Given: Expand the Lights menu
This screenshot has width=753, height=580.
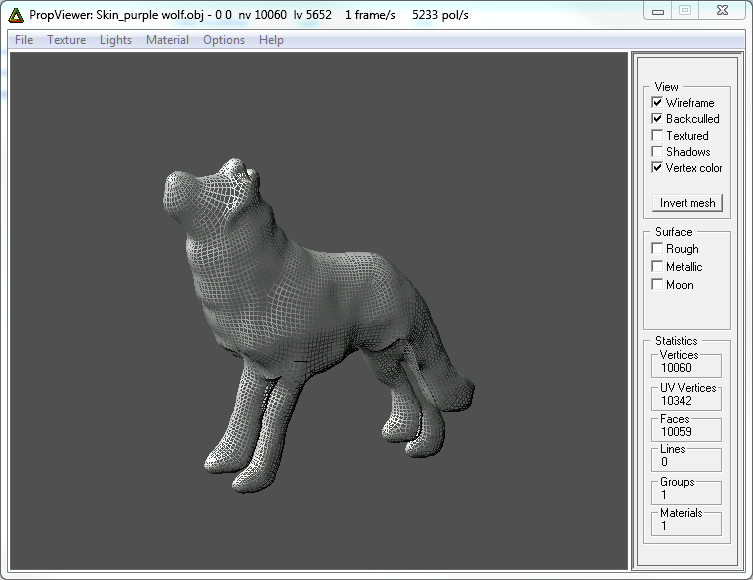Looking at the screenshot, I should [115, 40].
